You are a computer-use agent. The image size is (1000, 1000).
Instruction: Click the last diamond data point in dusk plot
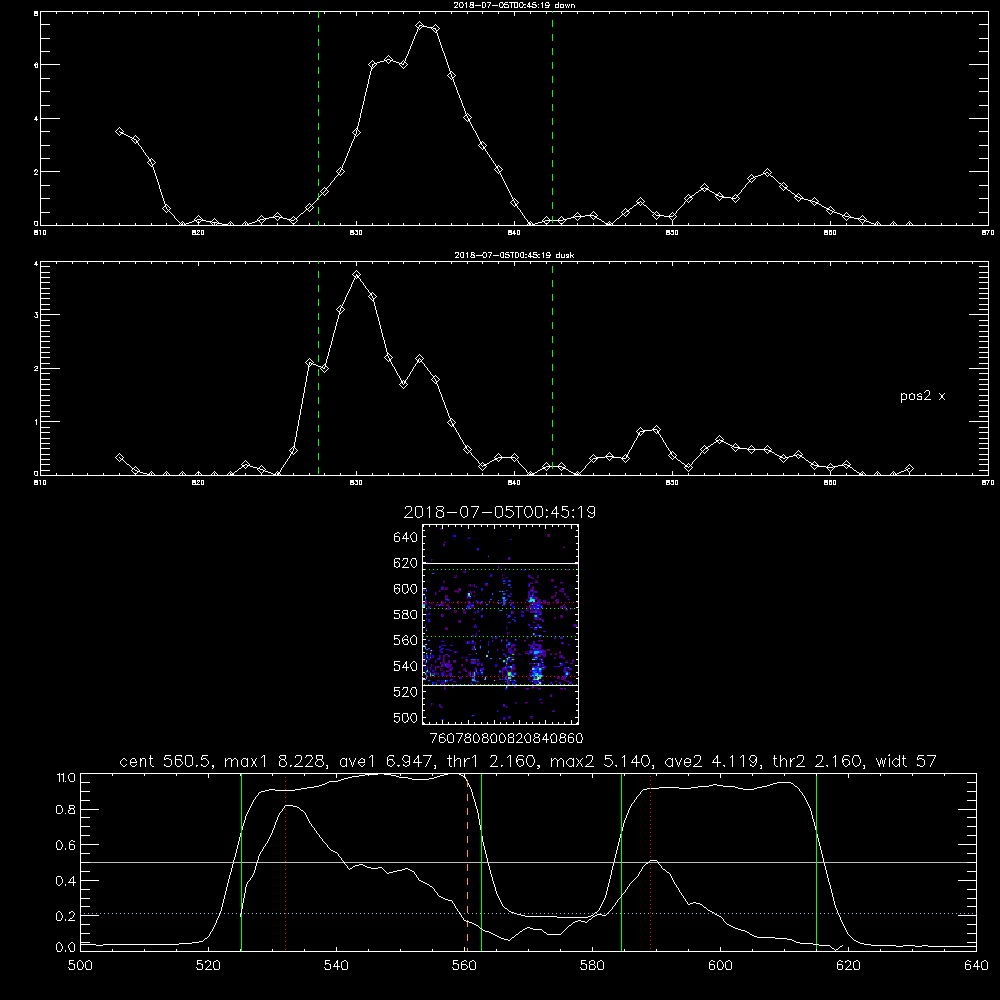(x=909, y=469)
